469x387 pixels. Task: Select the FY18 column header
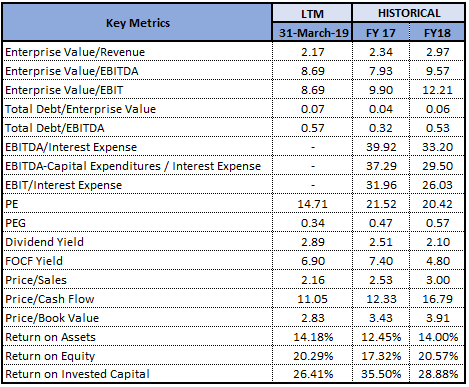tap(437, 33)
